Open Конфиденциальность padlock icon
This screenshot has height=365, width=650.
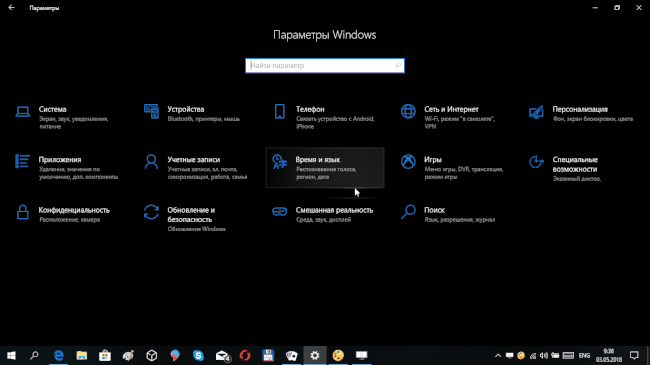(x=22, y=212)
